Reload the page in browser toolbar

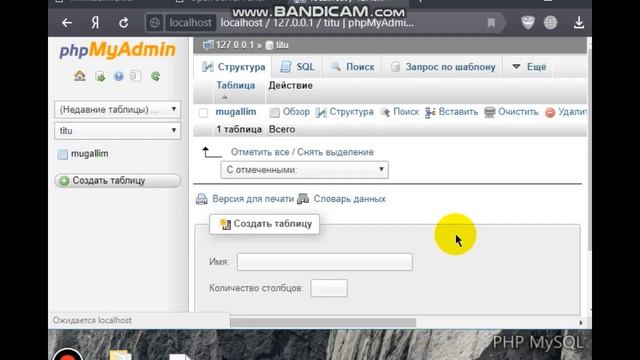pyautogui.click(x=124, y=23)
